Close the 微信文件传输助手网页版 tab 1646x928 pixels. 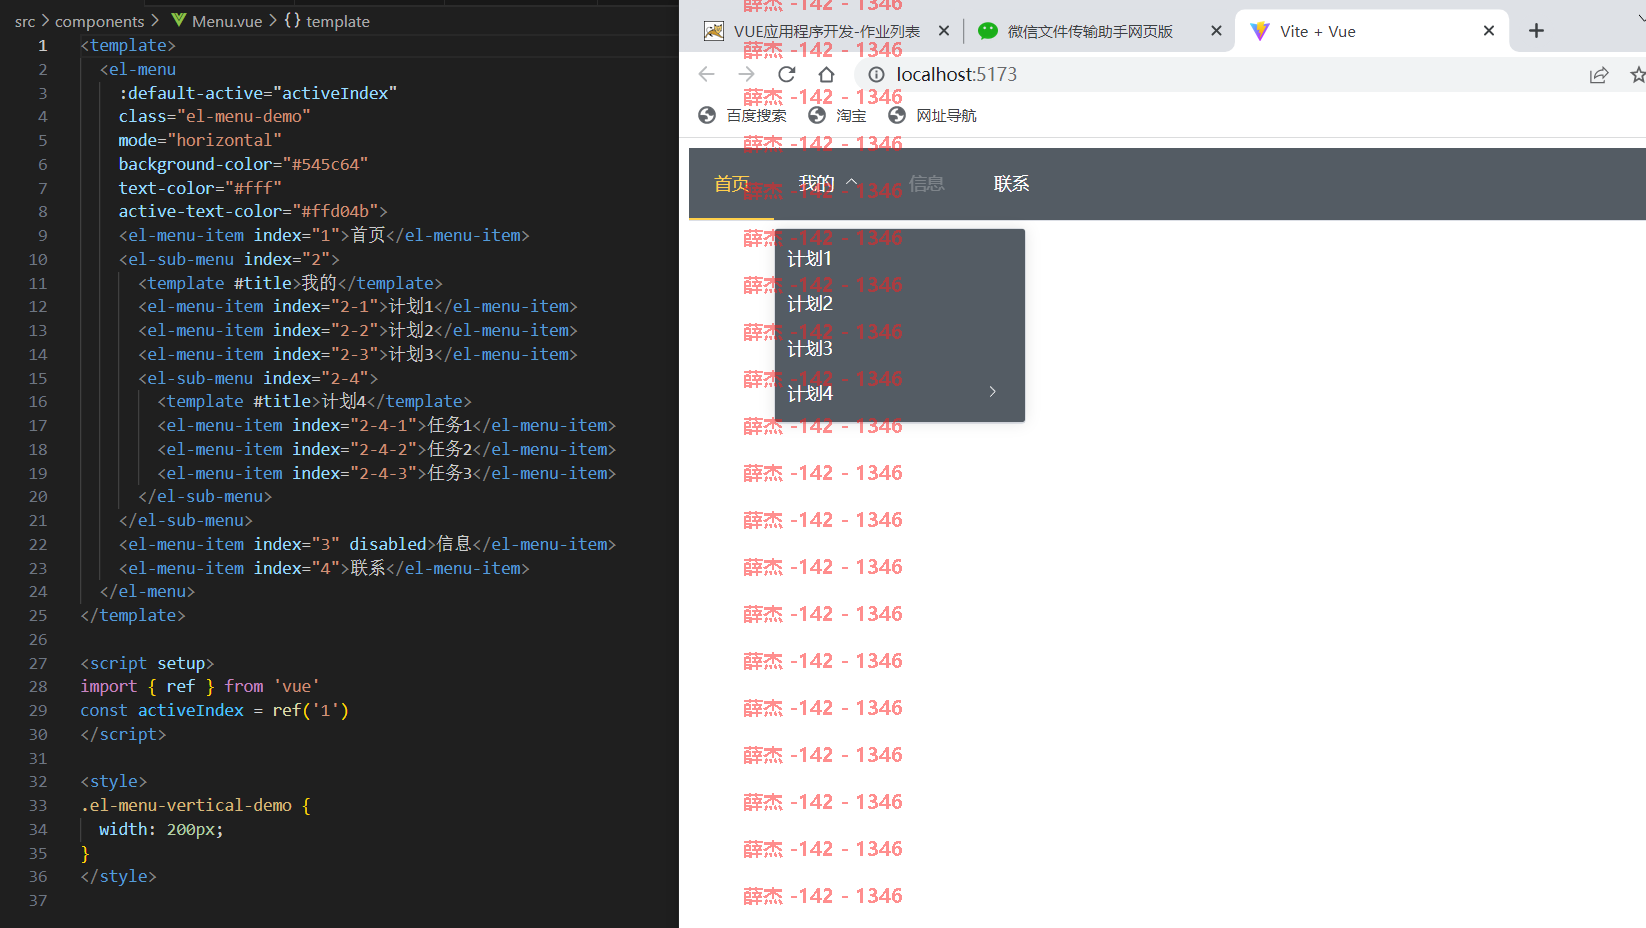pos(1216,31)
